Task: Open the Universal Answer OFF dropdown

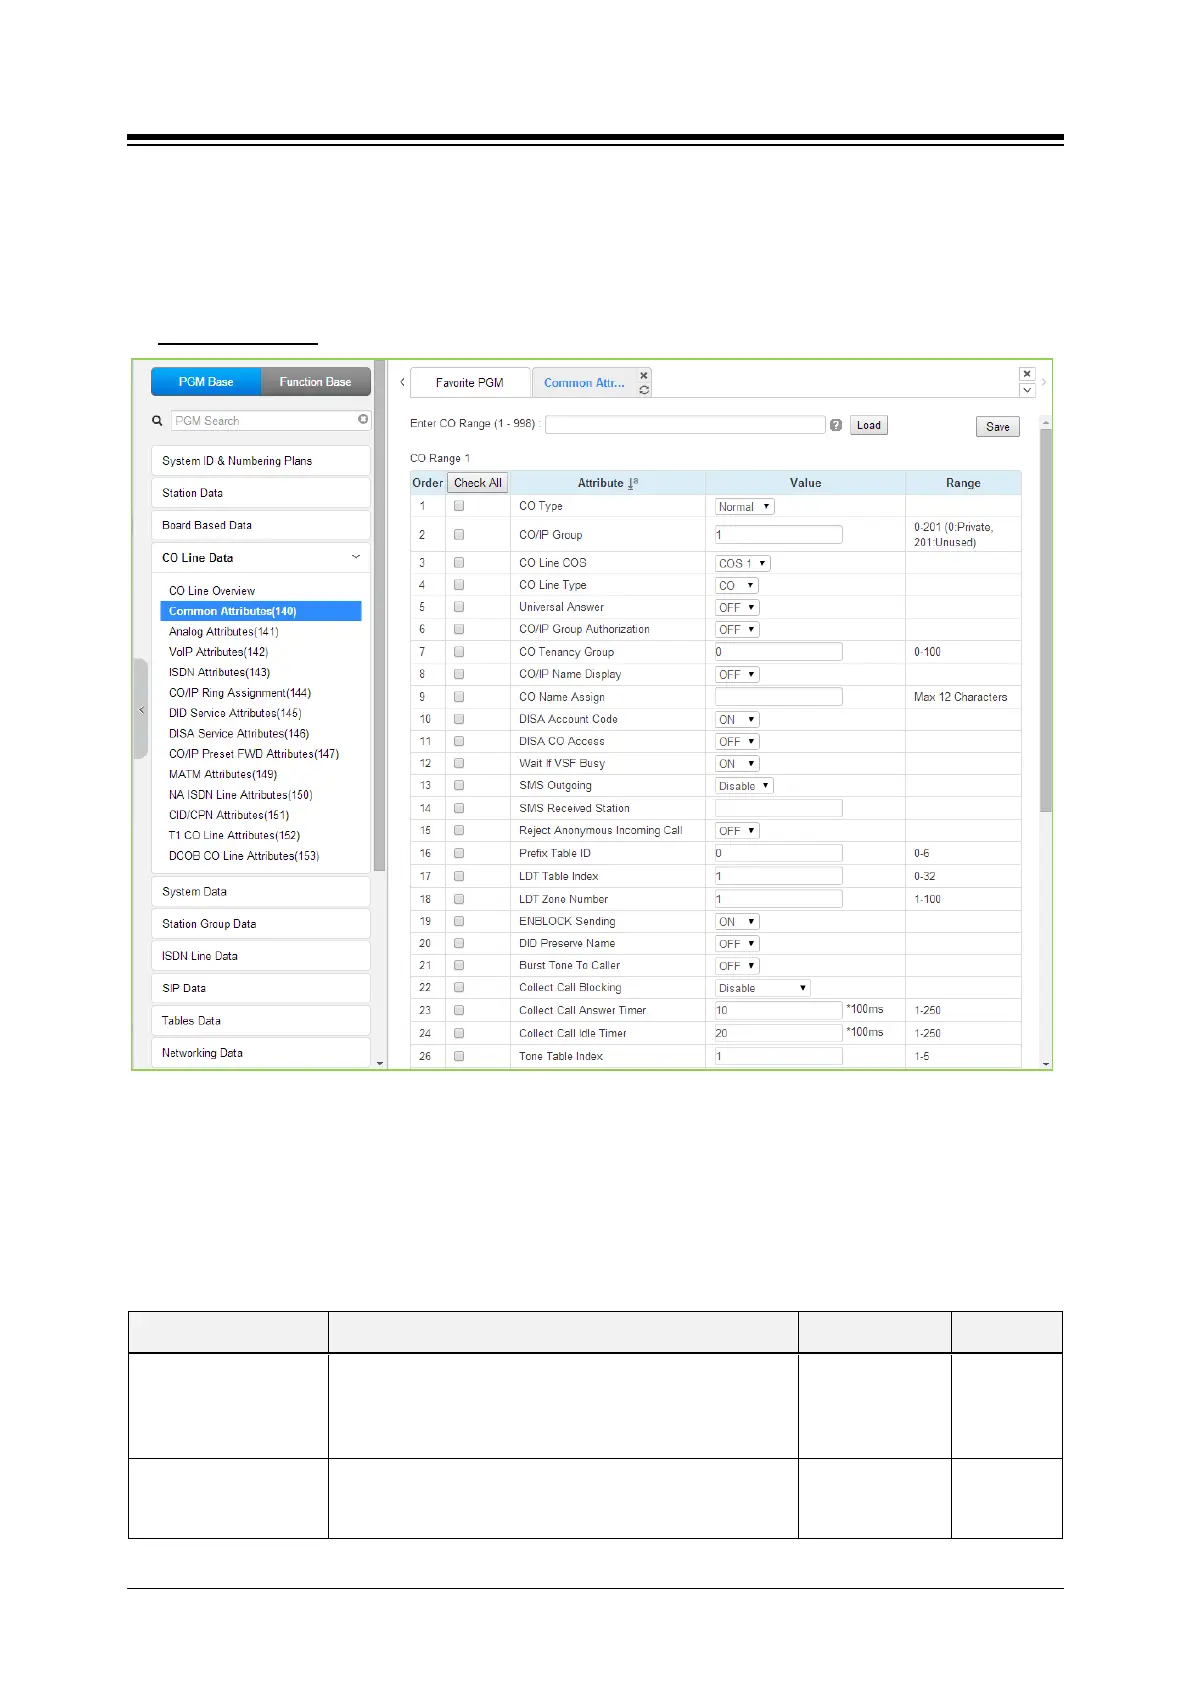Action: coord(737,608)
